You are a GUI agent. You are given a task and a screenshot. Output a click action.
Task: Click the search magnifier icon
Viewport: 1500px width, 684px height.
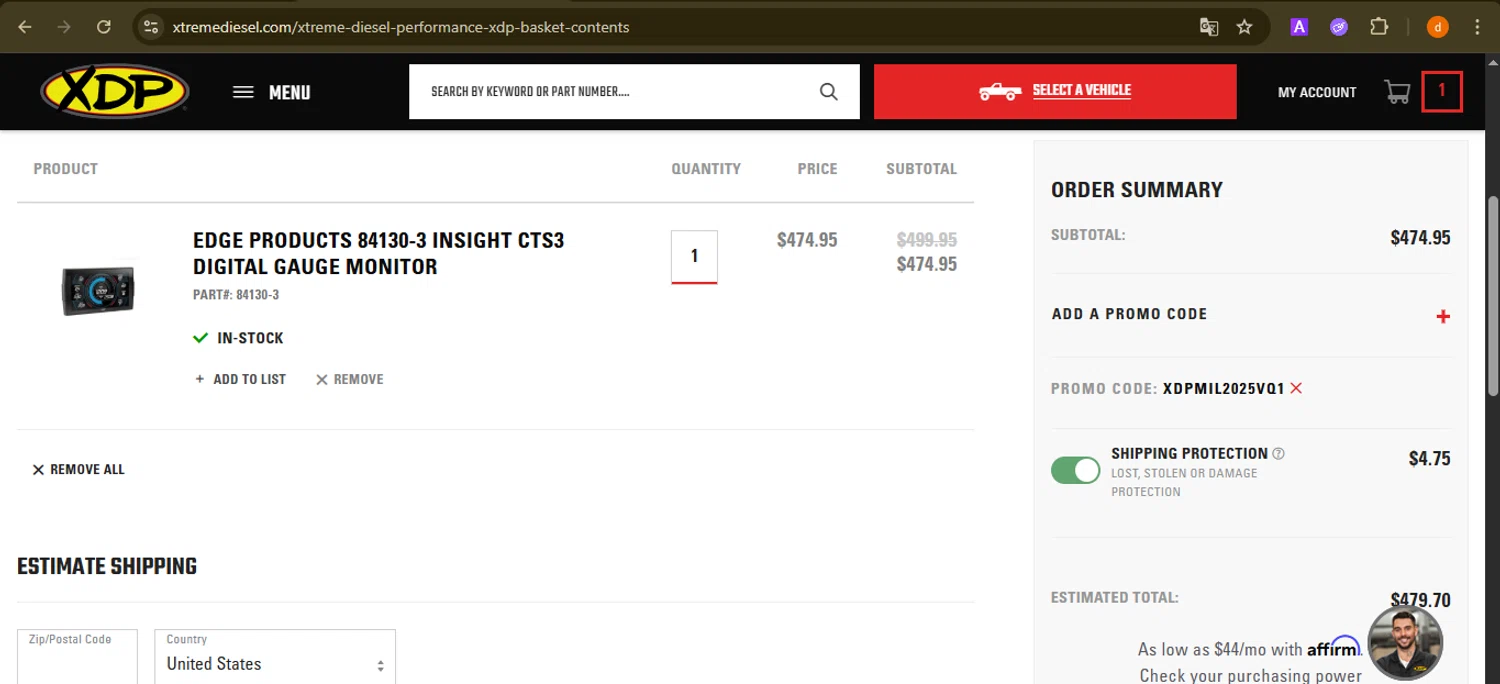pyautogui.click(x=828, y=92)
